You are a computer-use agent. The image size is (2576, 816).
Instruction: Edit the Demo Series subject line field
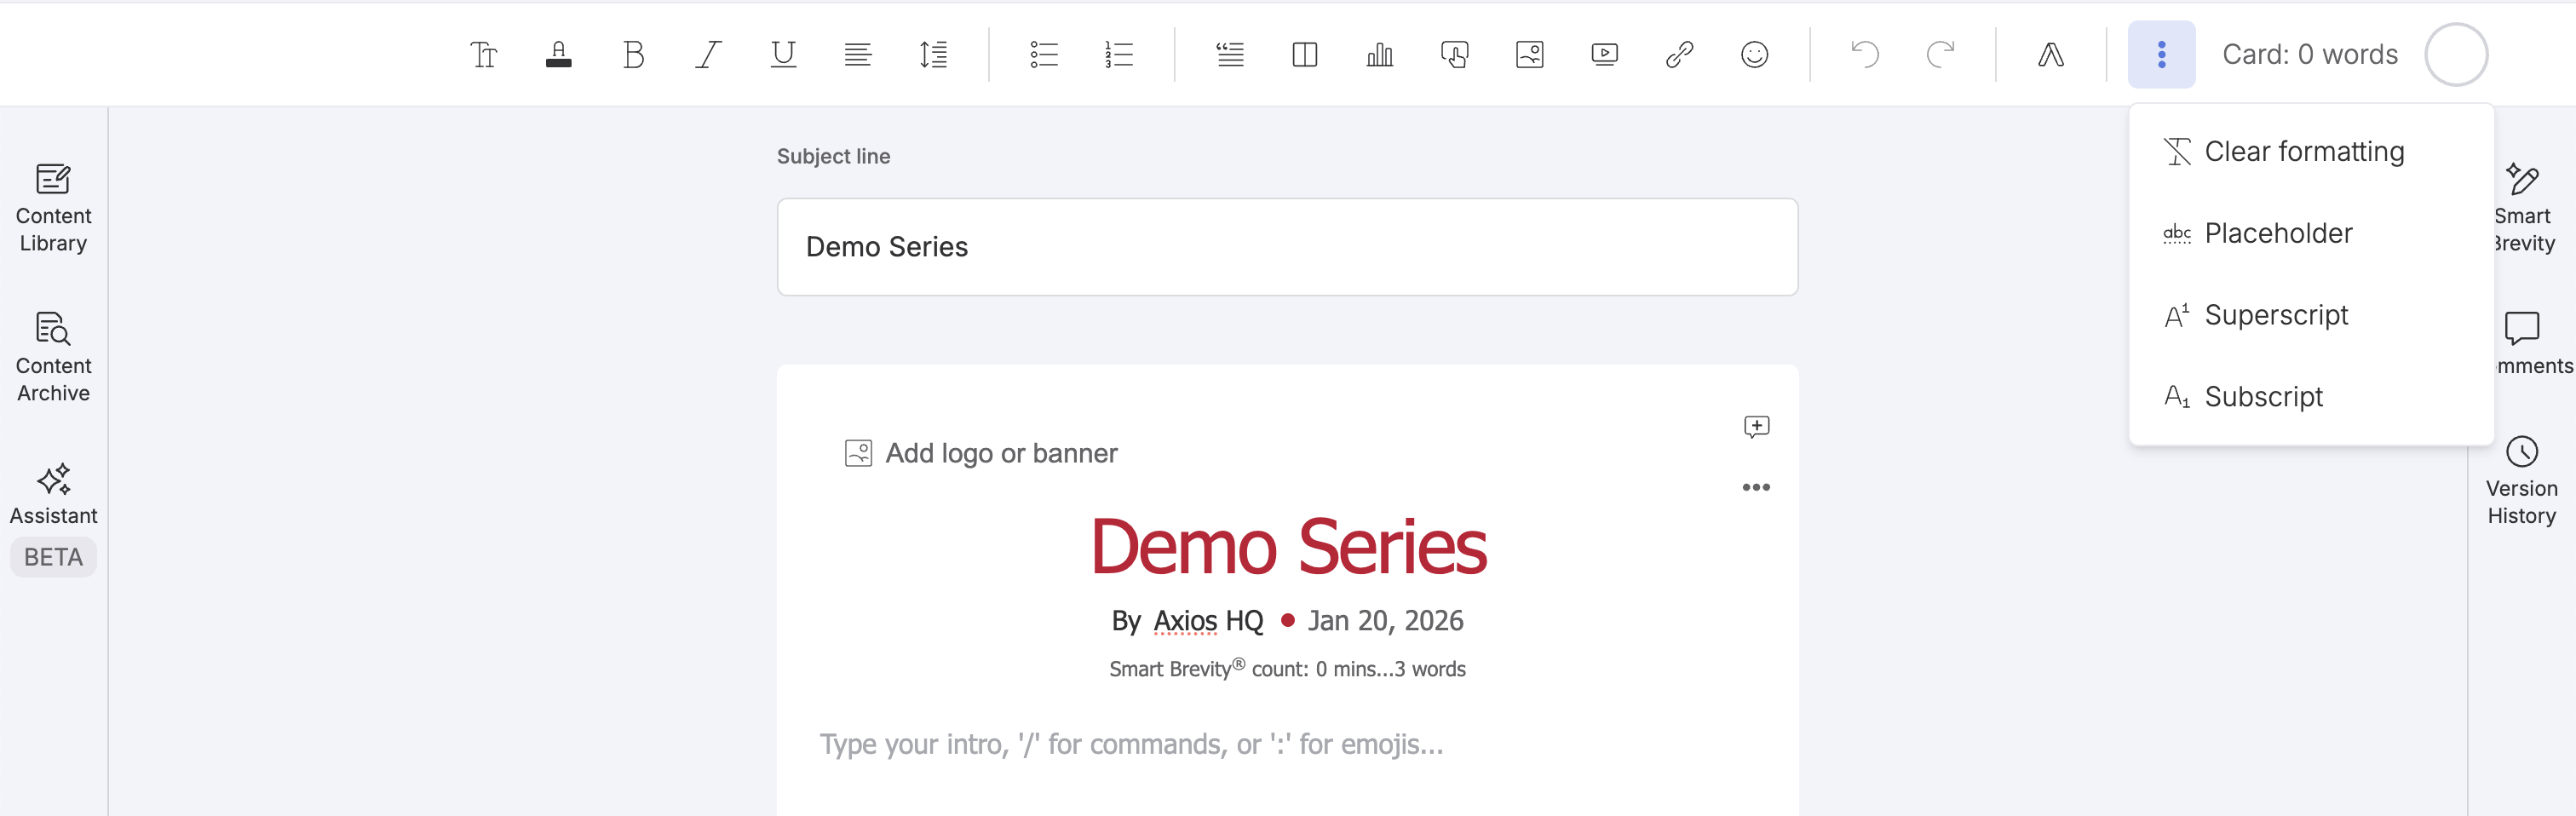click(x=1287, y=247)
